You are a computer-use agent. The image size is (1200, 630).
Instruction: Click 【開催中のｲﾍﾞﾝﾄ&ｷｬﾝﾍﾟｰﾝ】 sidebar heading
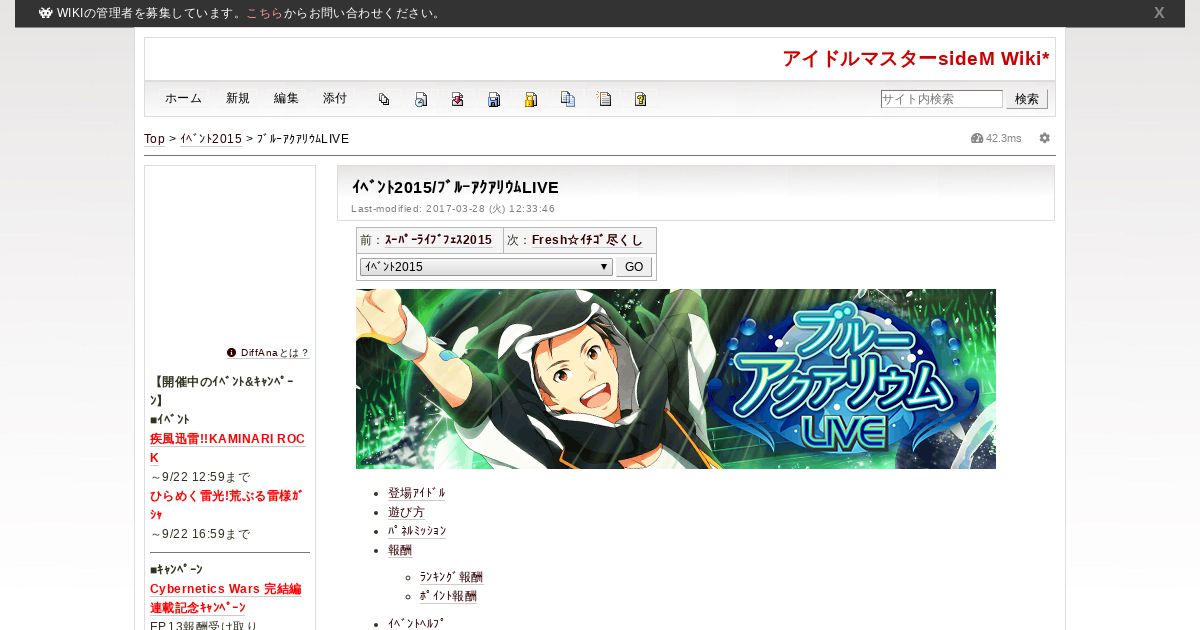(223, 391)
